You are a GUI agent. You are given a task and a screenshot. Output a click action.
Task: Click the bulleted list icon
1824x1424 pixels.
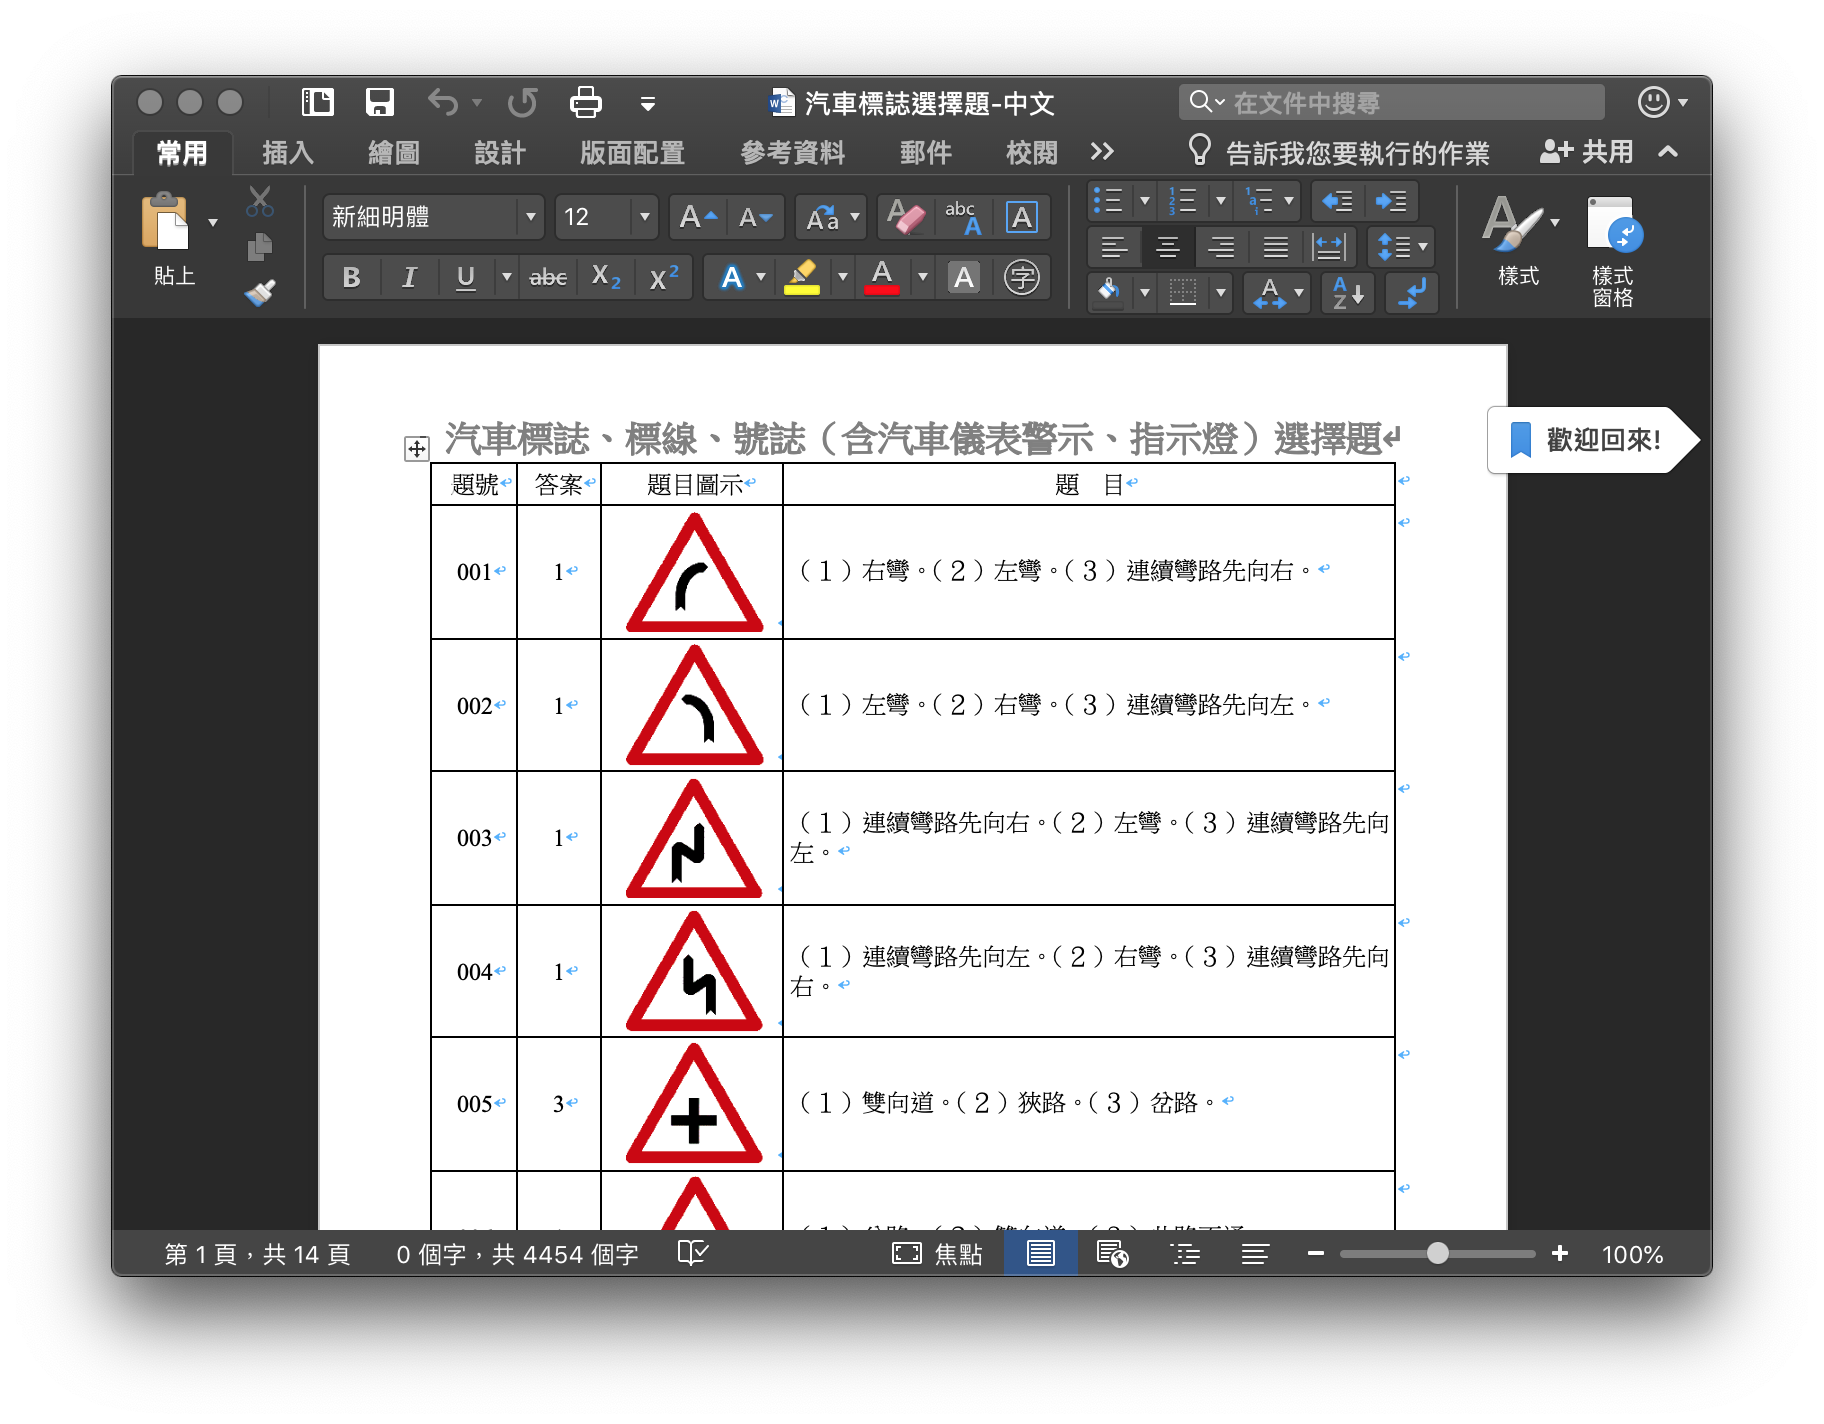[x=1108, y=201]
